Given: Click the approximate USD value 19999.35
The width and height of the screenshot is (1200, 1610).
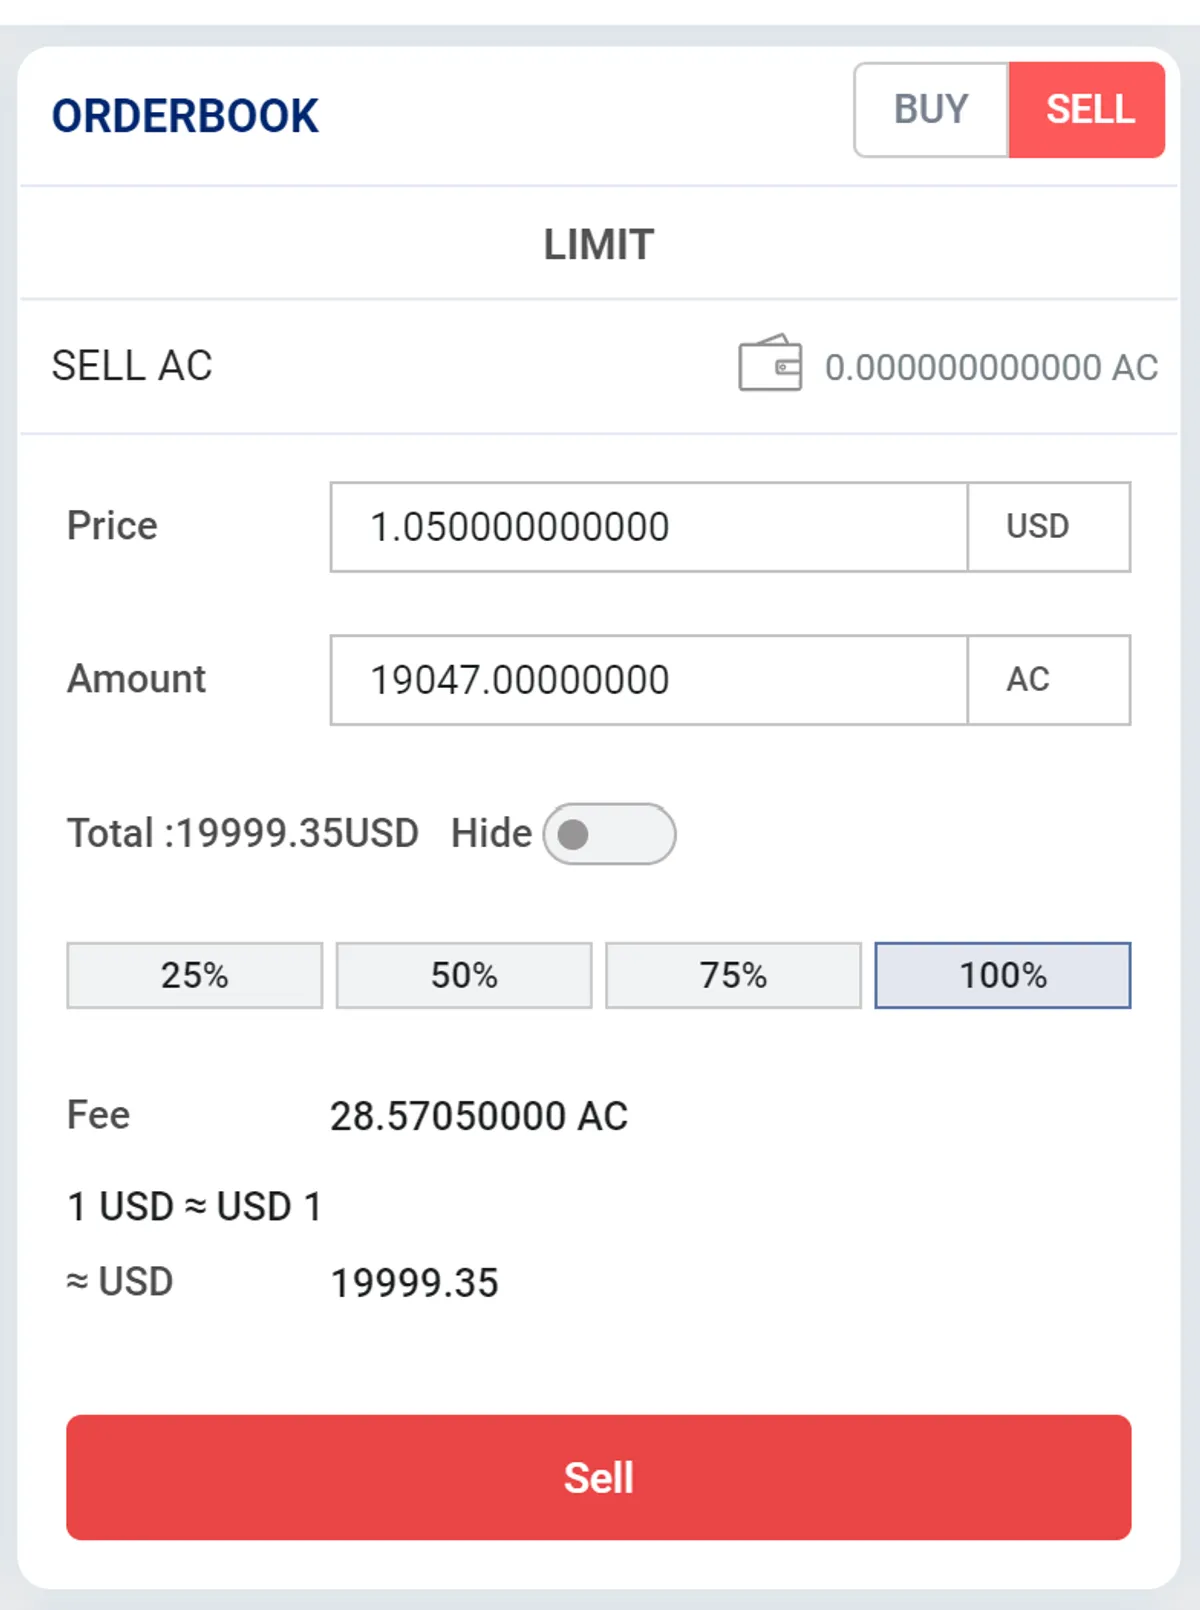Looking at the screenshot, I should (x=414, y=1283).
